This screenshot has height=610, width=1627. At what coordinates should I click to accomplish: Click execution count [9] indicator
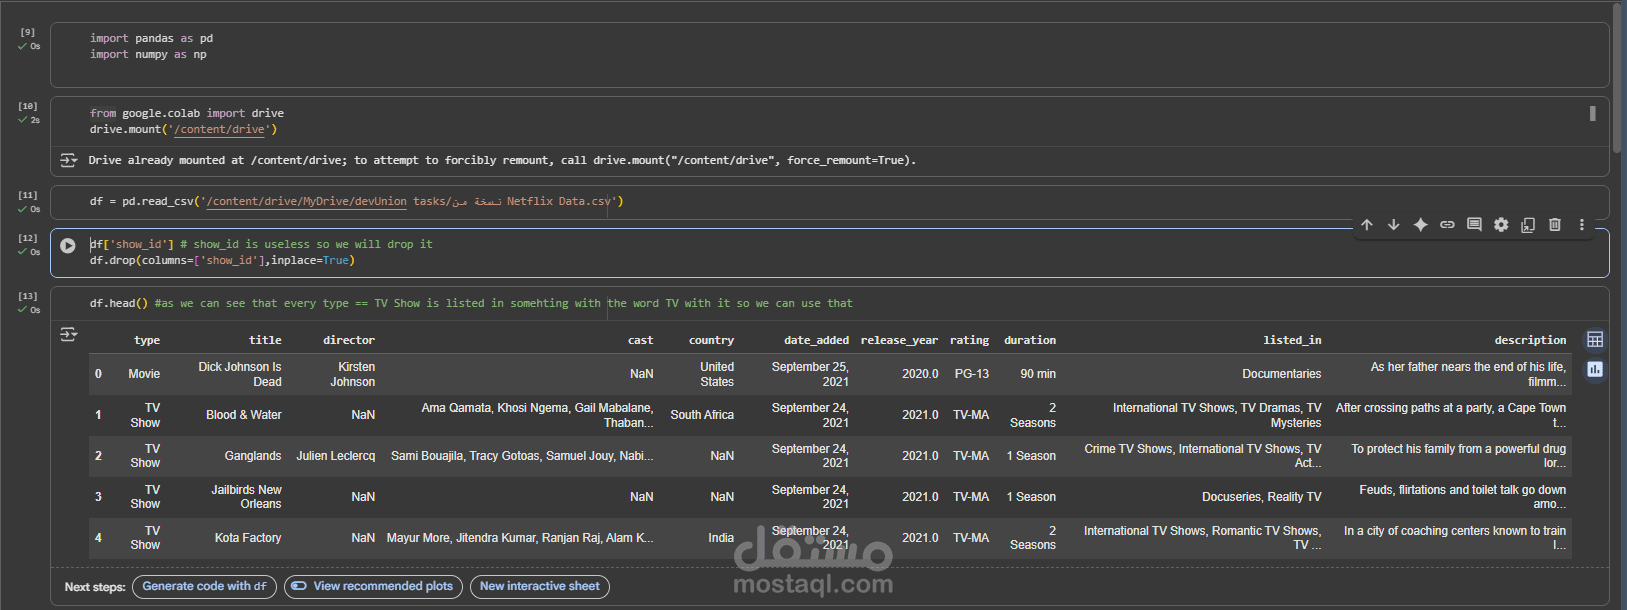28,32
